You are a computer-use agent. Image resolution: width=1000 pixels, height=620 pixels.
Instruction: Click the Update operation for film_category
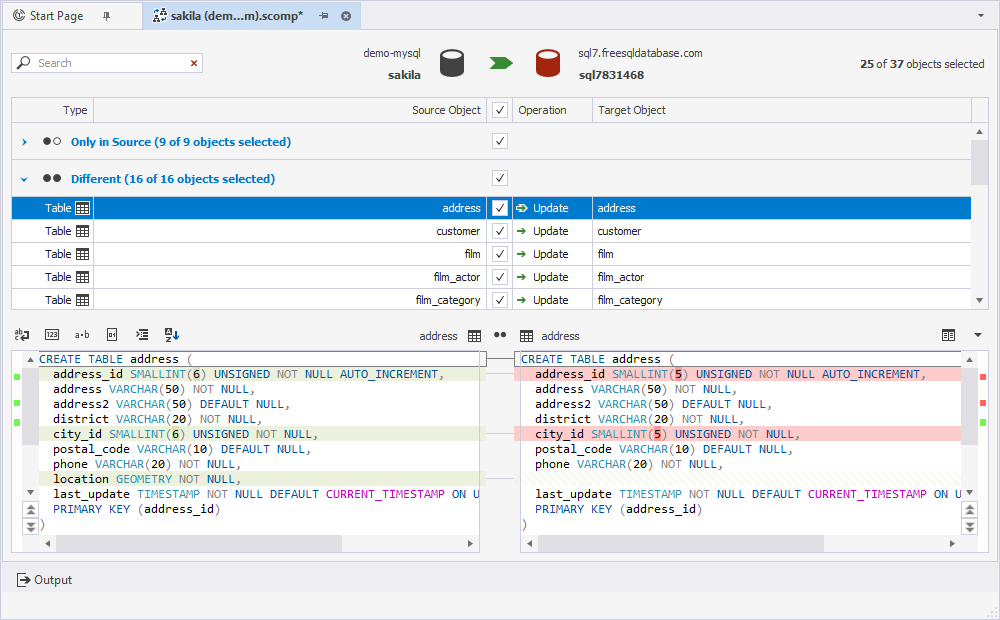coord(550,300)
